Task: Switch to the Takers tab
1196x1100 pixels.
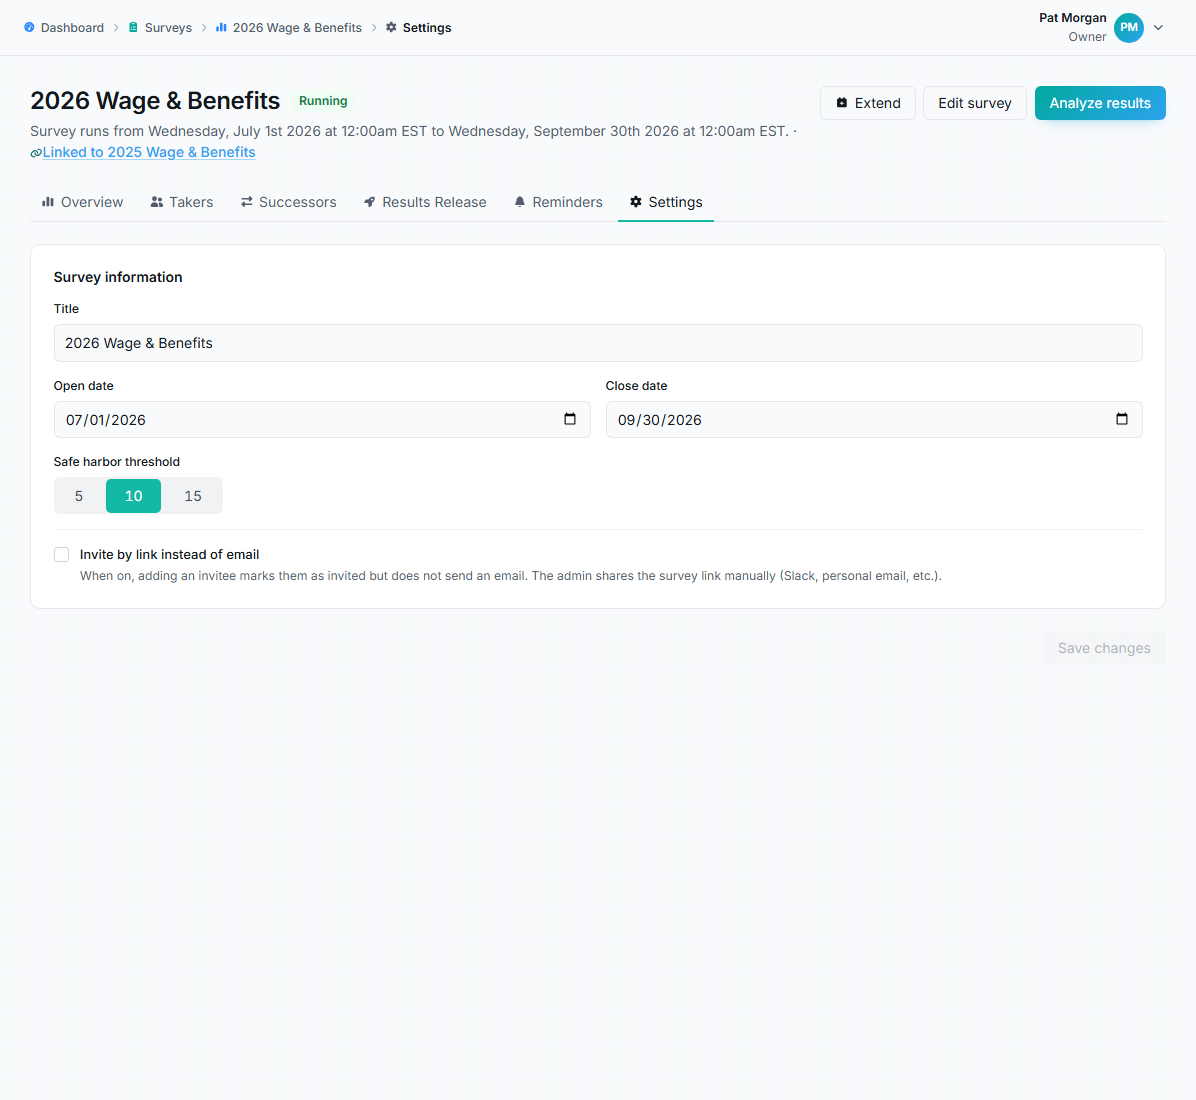Action: pos(182,202)
